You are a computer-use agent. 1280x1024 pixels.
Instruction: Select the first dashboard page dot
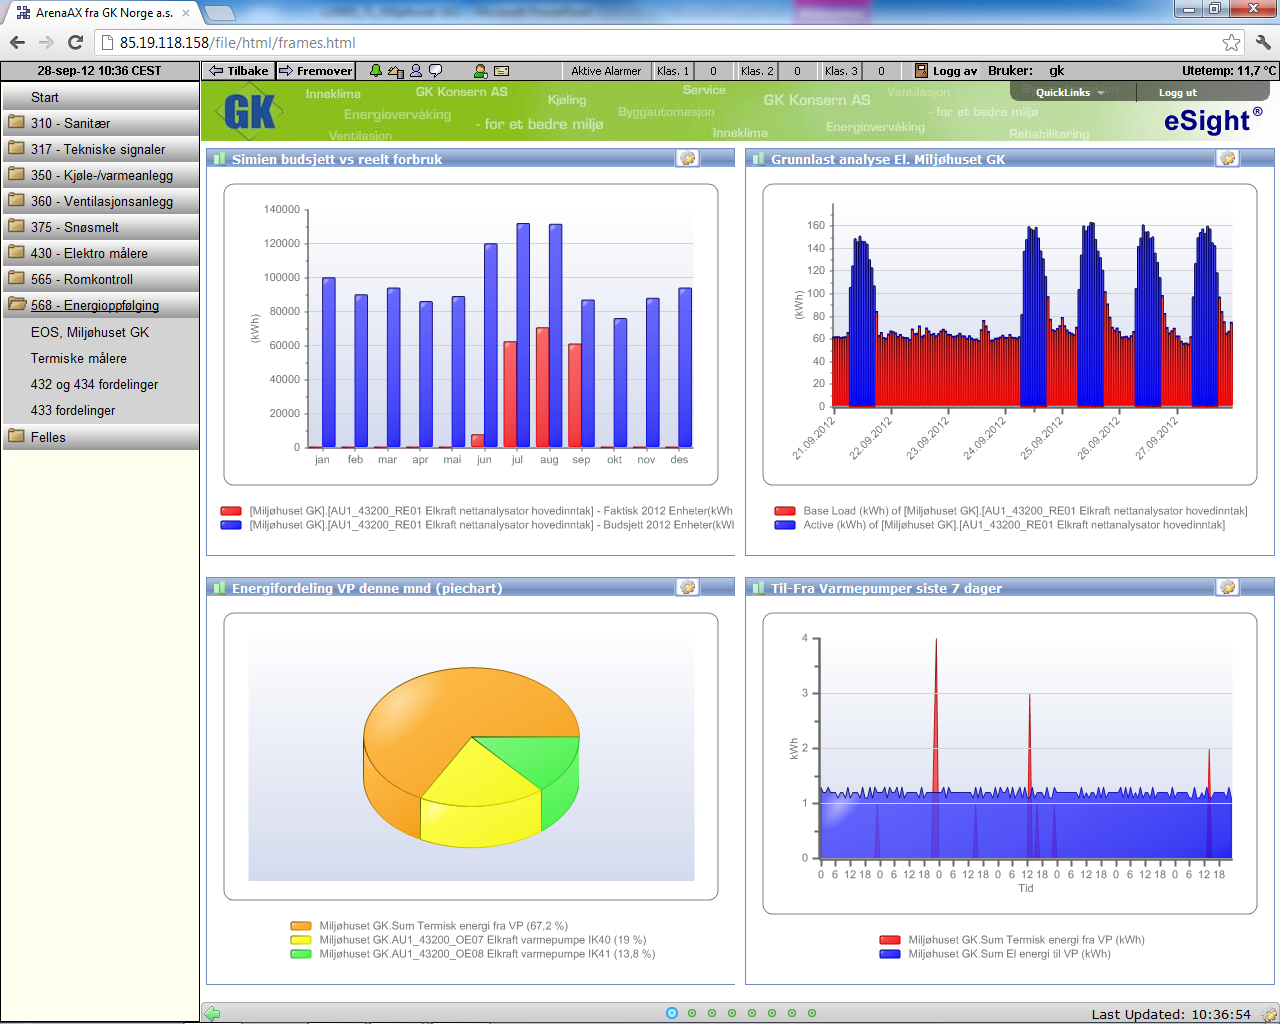[x=672, y=1013]
